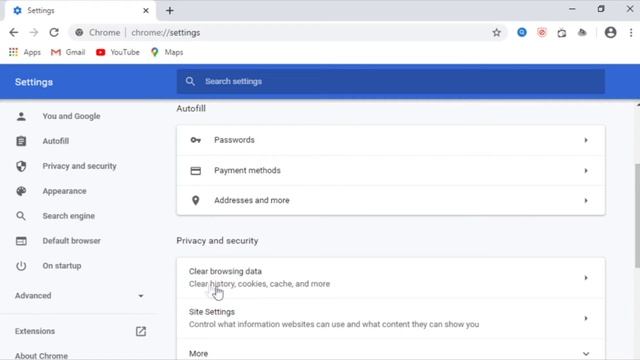640x360 pixels.
Task: Go back with the browser back arrow
Action: pyautogui.click(x=13, y=33)
